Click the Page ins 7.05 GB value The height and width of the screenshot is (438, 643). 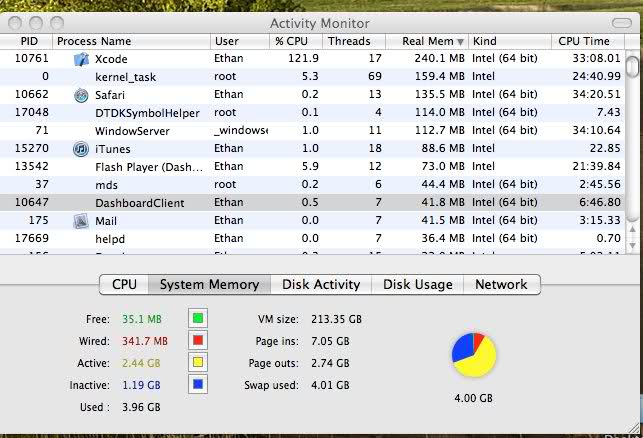[330, 341]
